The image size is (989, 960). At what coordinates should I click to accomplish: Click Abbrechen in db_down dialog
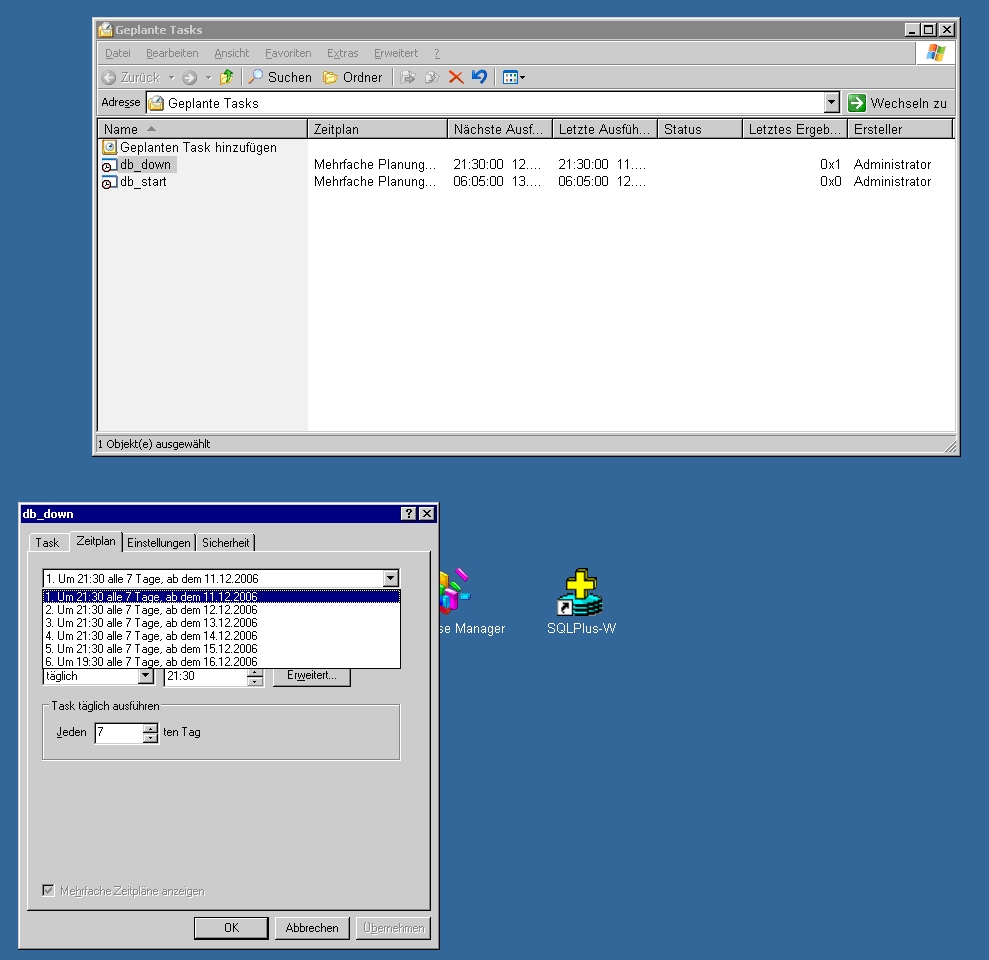click(x=312, y=928)
